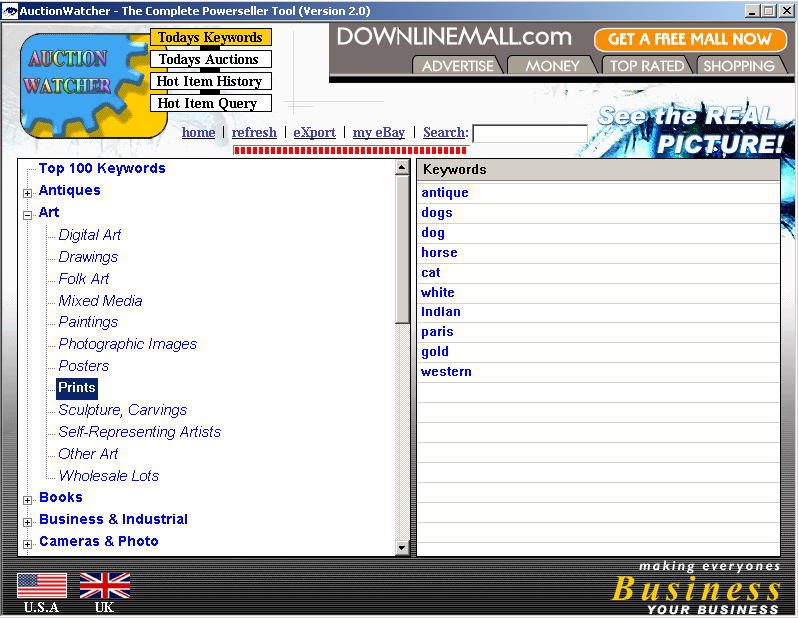This screenshot has width=798, height=618.
Task: Select Cameras & Photo tree label
Action: (99, 541)
